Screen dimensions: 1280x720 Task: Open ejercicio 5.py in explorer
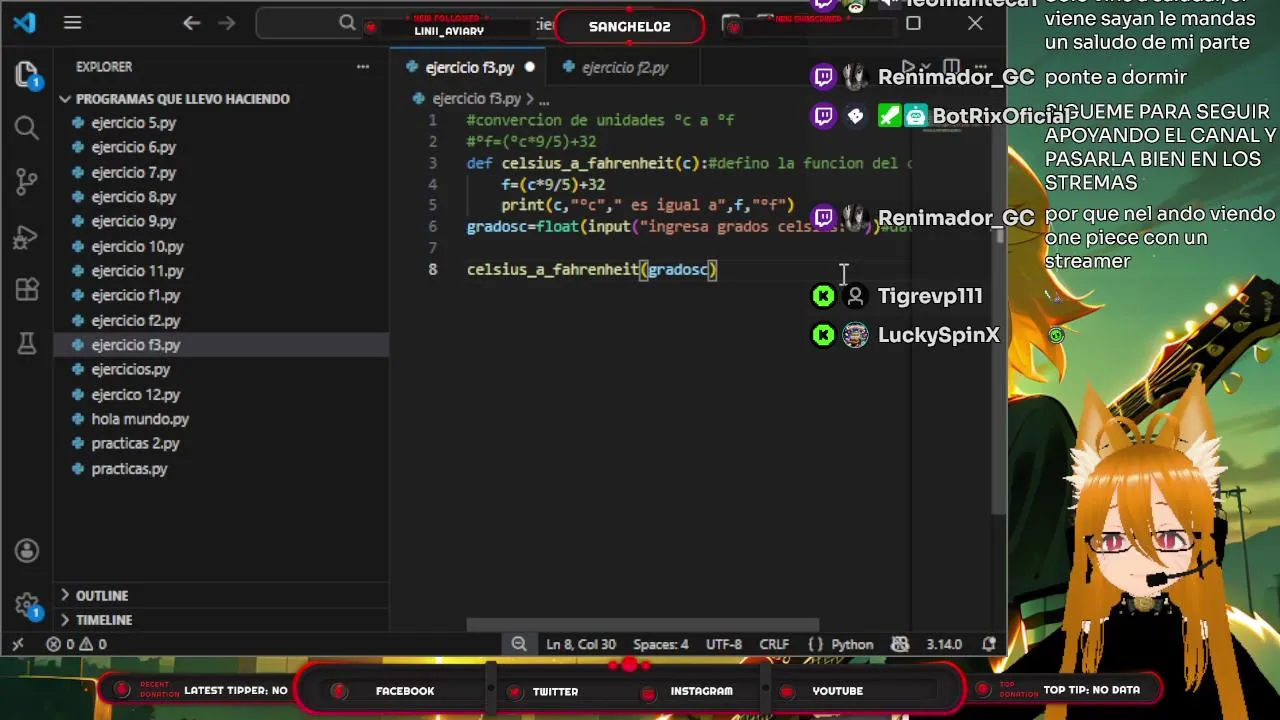[133, 123]
